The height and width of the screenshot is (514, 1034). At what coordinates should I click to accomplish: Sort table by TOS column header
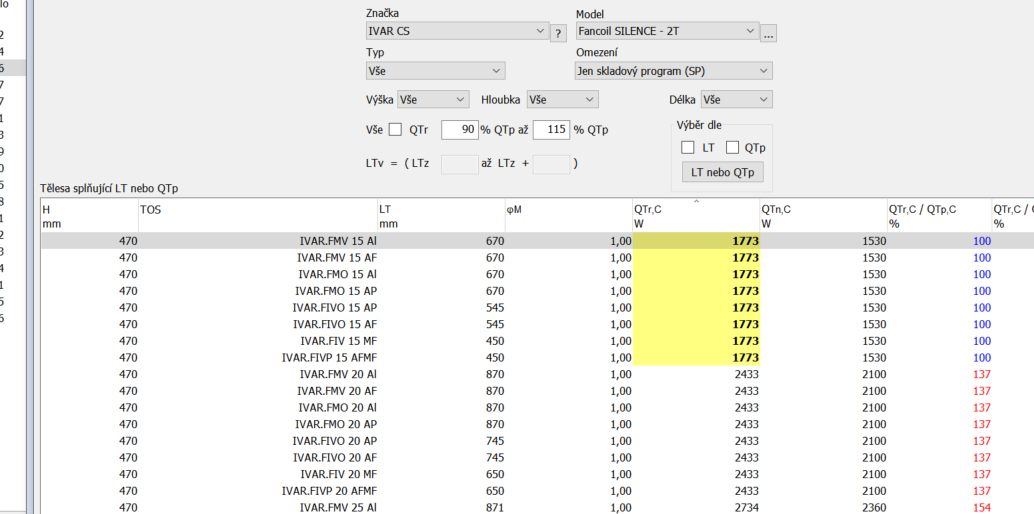[258, 216]
